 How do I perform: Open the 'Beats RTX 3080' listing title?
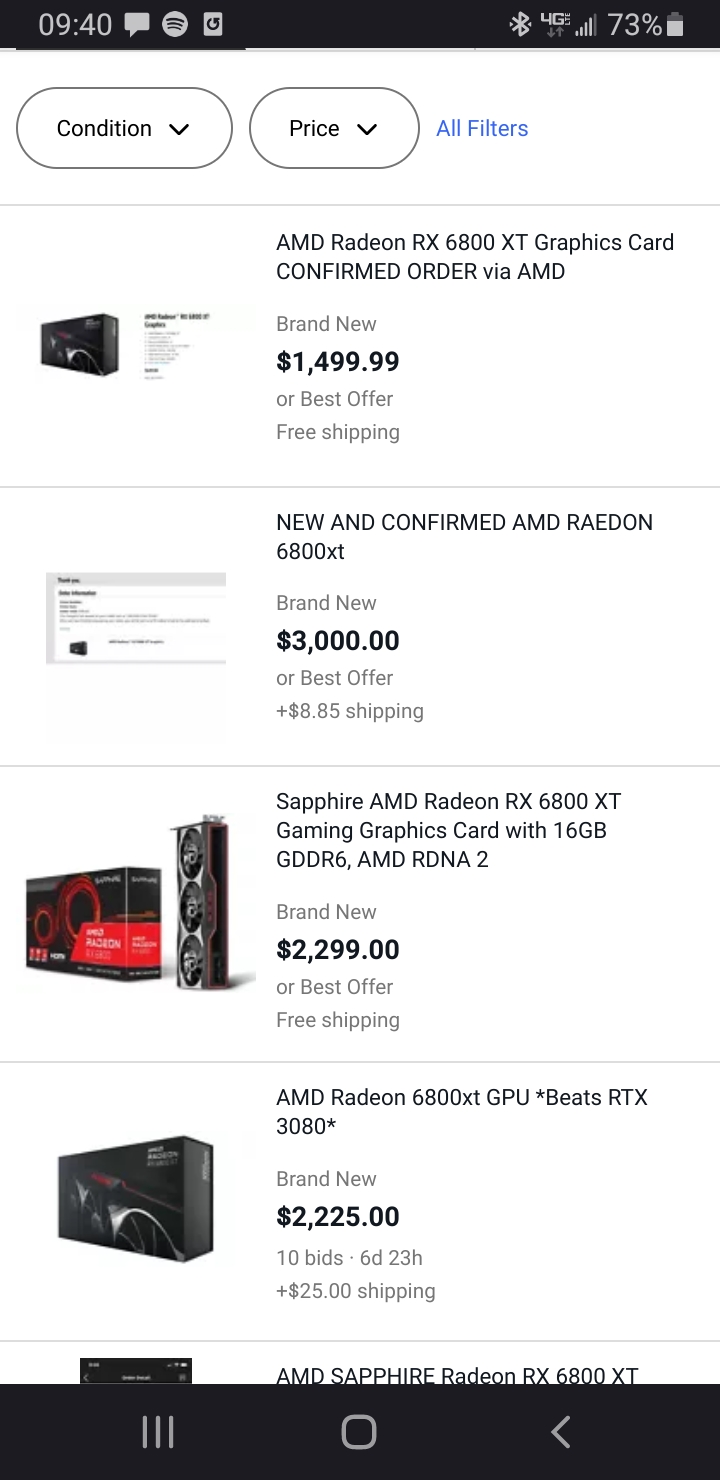point(461,1111)
